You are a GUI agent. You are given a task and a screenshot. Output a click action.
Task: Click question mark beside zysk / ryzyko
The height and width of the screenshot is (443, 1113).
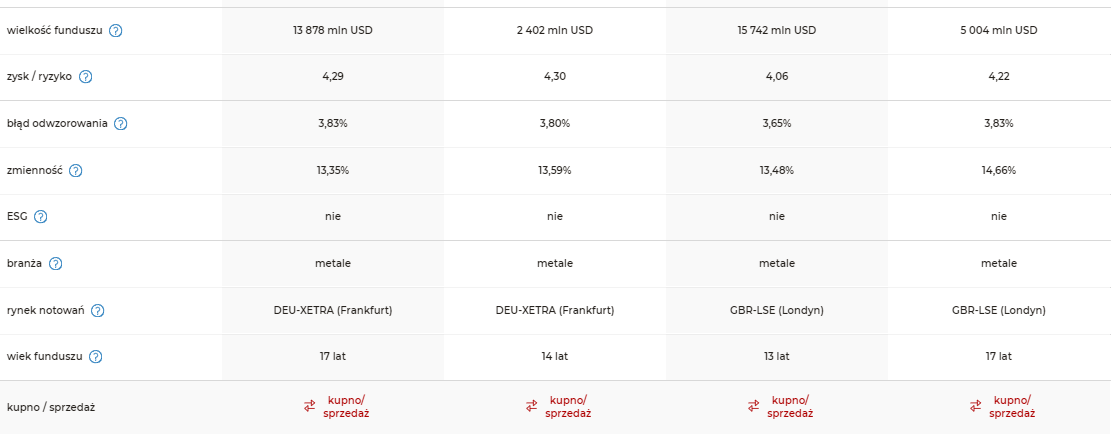coord(85,77)
